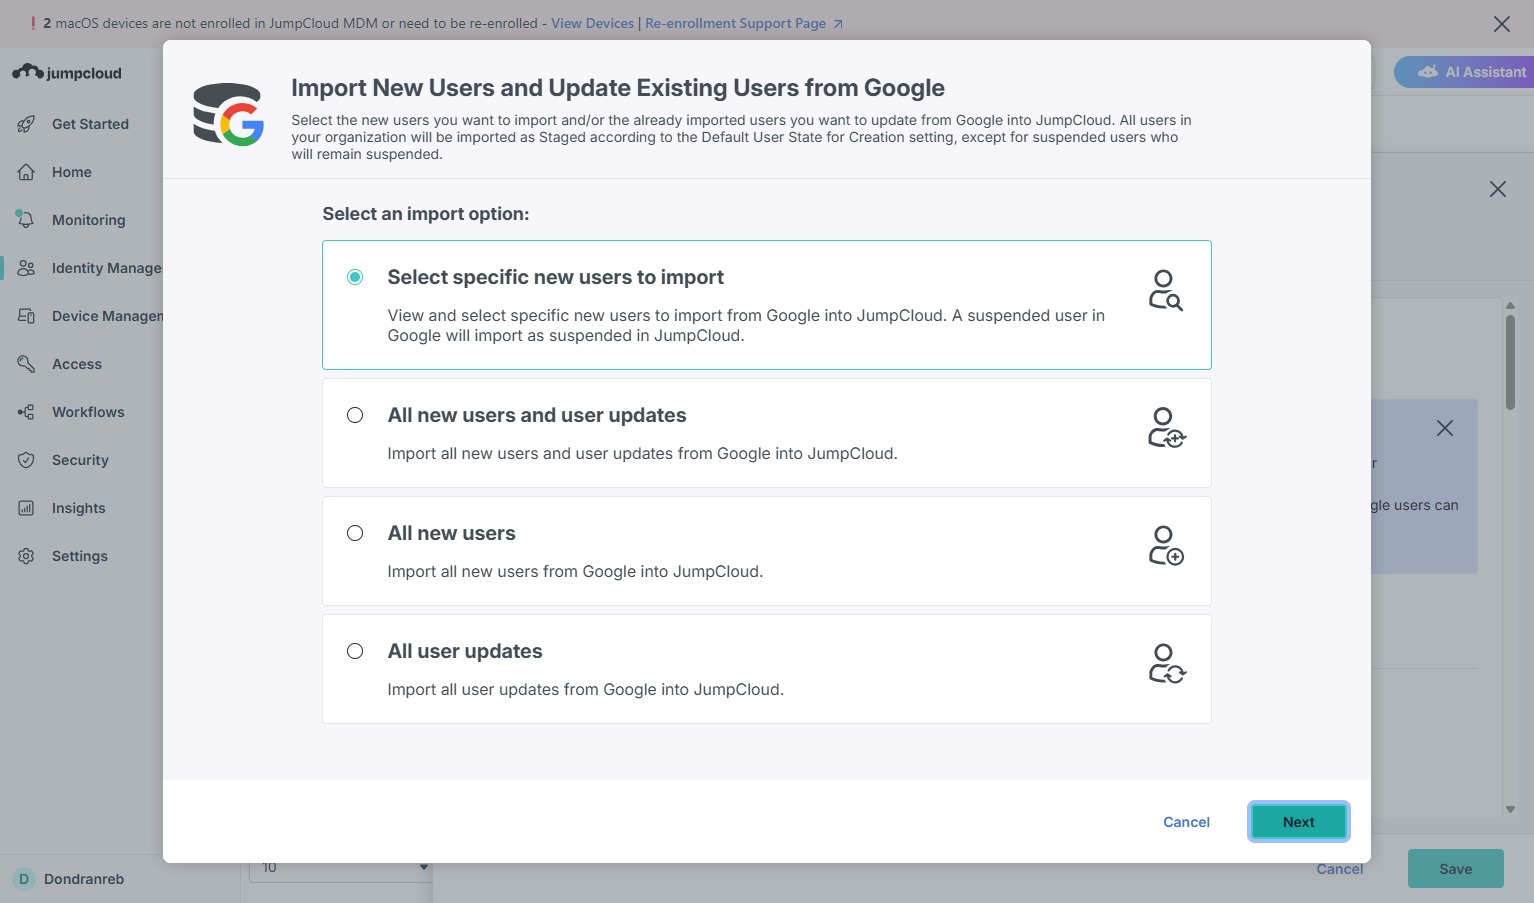The height and width of the screenshot is (903, 1534).
Task: Click the Security shield icon
Action: pyautogui.click(x=26, y=460)
